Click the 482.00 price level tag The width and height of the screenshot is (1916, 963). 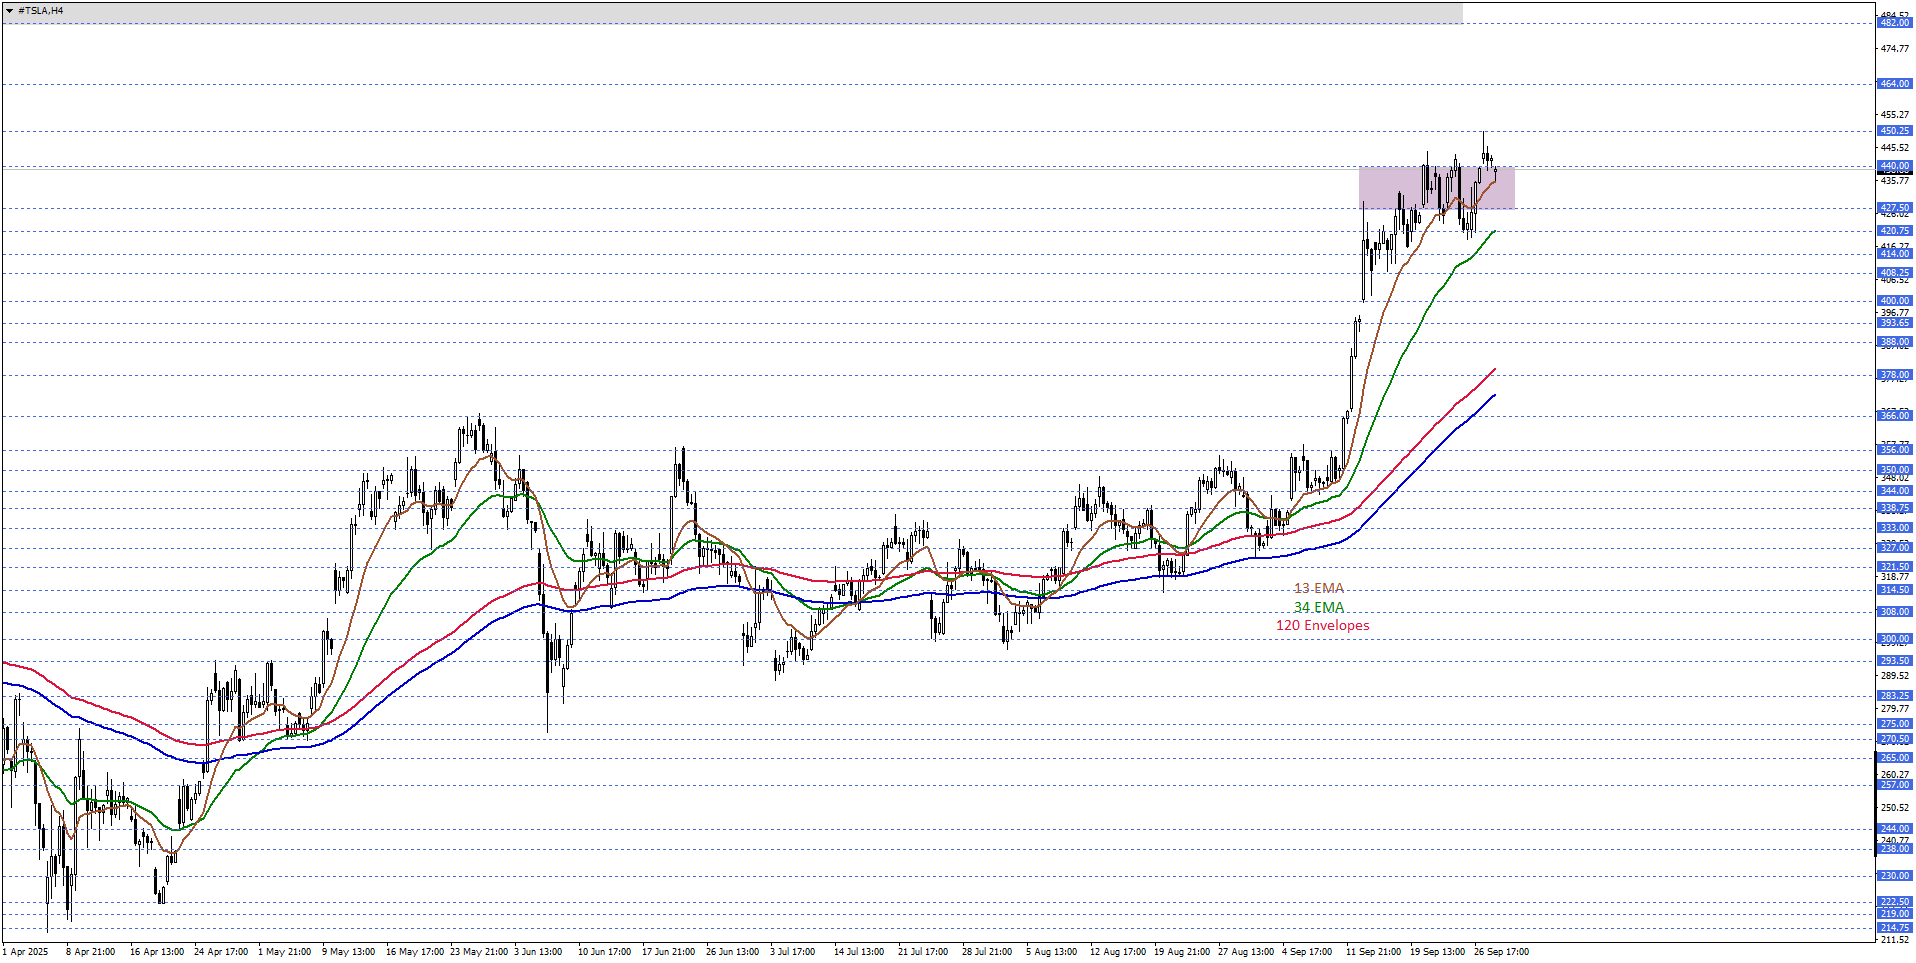pyautogui.click(x=1894, y=23)
